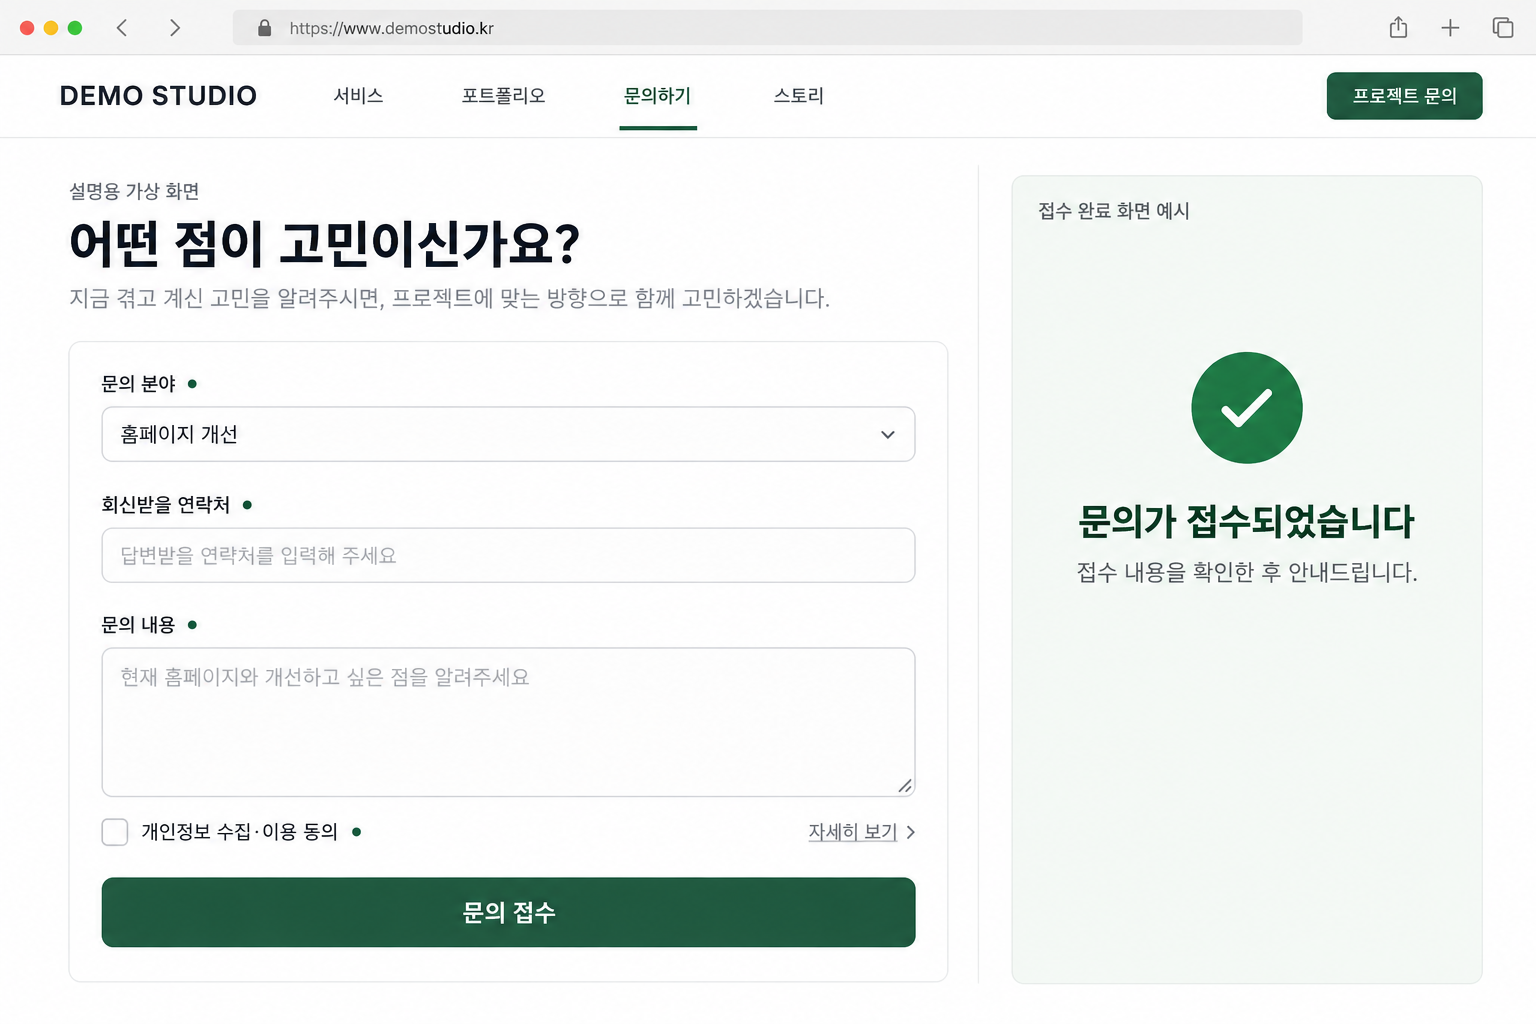1536x1024 pixels.
Task: Open the 서비스 menu item
Action: [x=358, y=96]
